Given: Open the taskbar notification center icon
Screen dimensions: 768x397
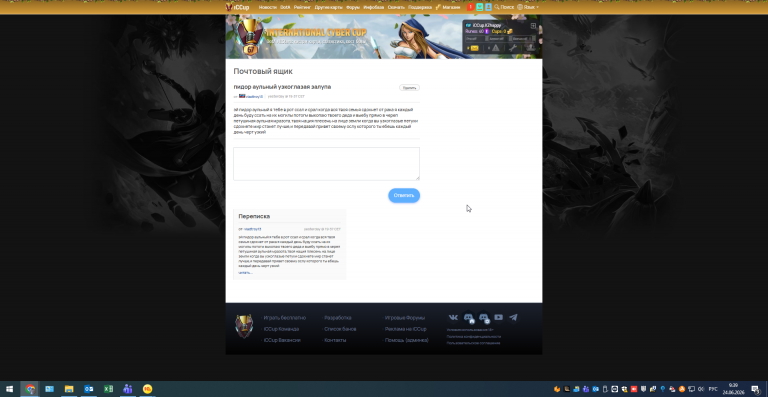Looking at the screenshot, I should [755, 389].
